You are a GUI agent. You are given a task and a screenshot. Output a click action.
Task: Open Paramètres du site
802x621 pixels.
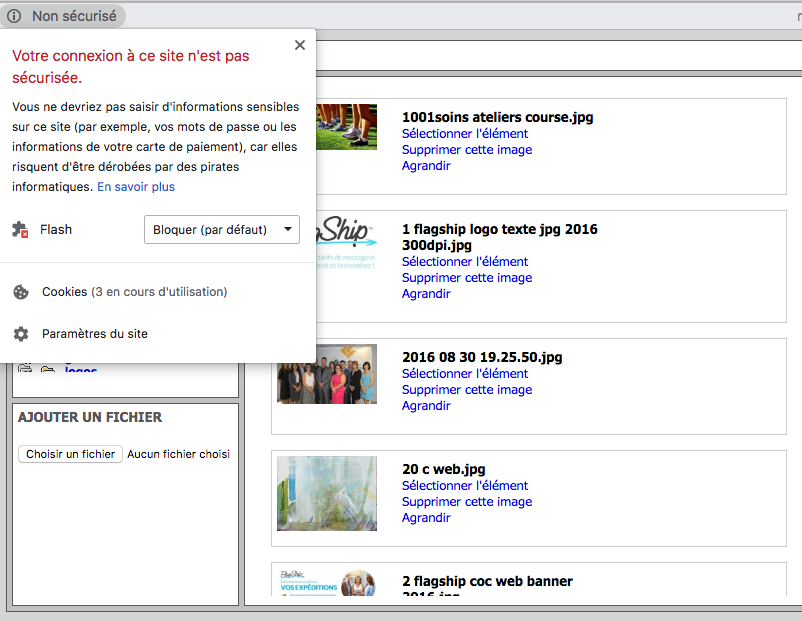tap(95, 334)
